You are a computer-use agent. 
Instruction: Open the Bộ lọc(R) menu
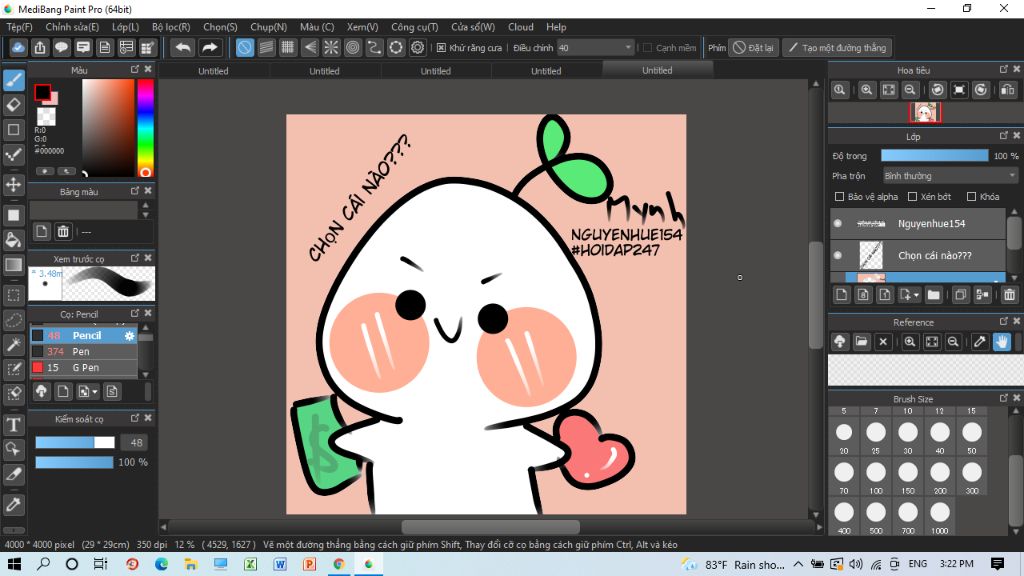pyautogui.click(x=171, y=27)
